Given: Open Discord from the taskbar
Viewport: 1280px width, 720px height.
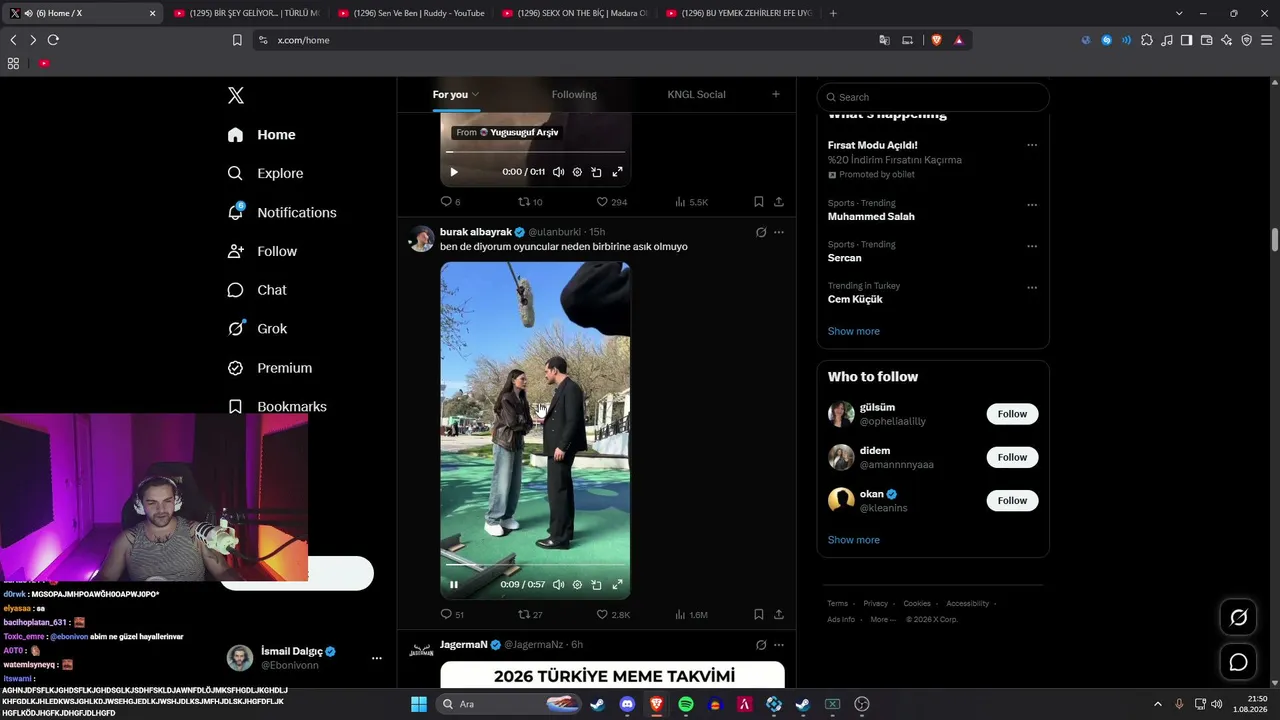Looking at the screenshot, I should pyautogui.click(x=627, y=704).
